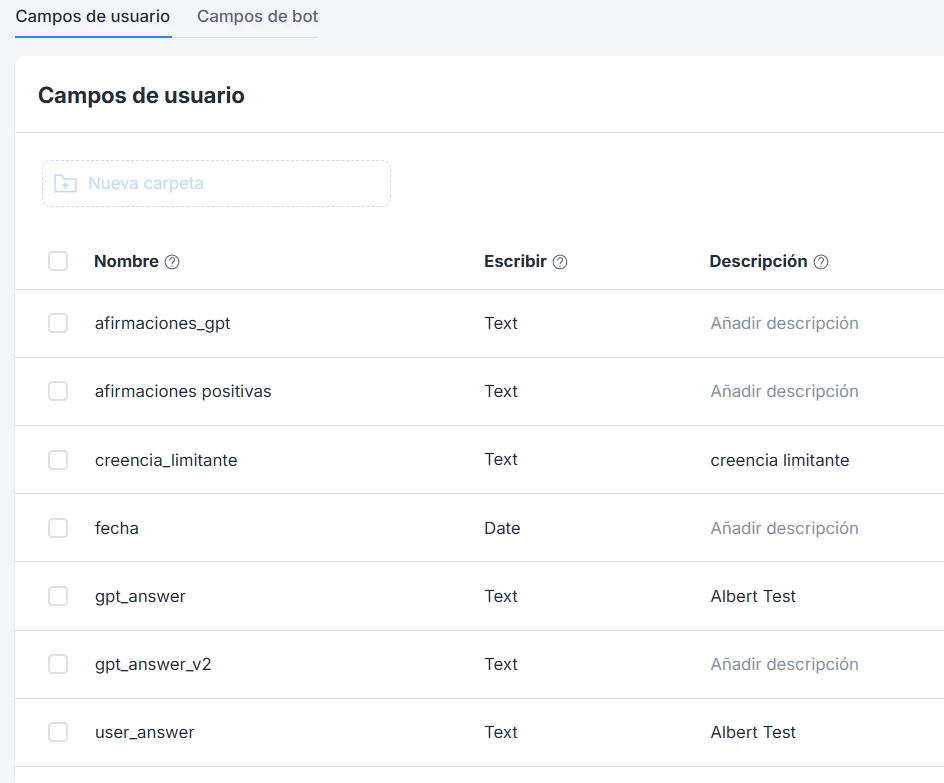Open the afirmaciones positivas field name
Image resolution: width=944 pixels, height=783 pixels.
(x=183, y=391)
